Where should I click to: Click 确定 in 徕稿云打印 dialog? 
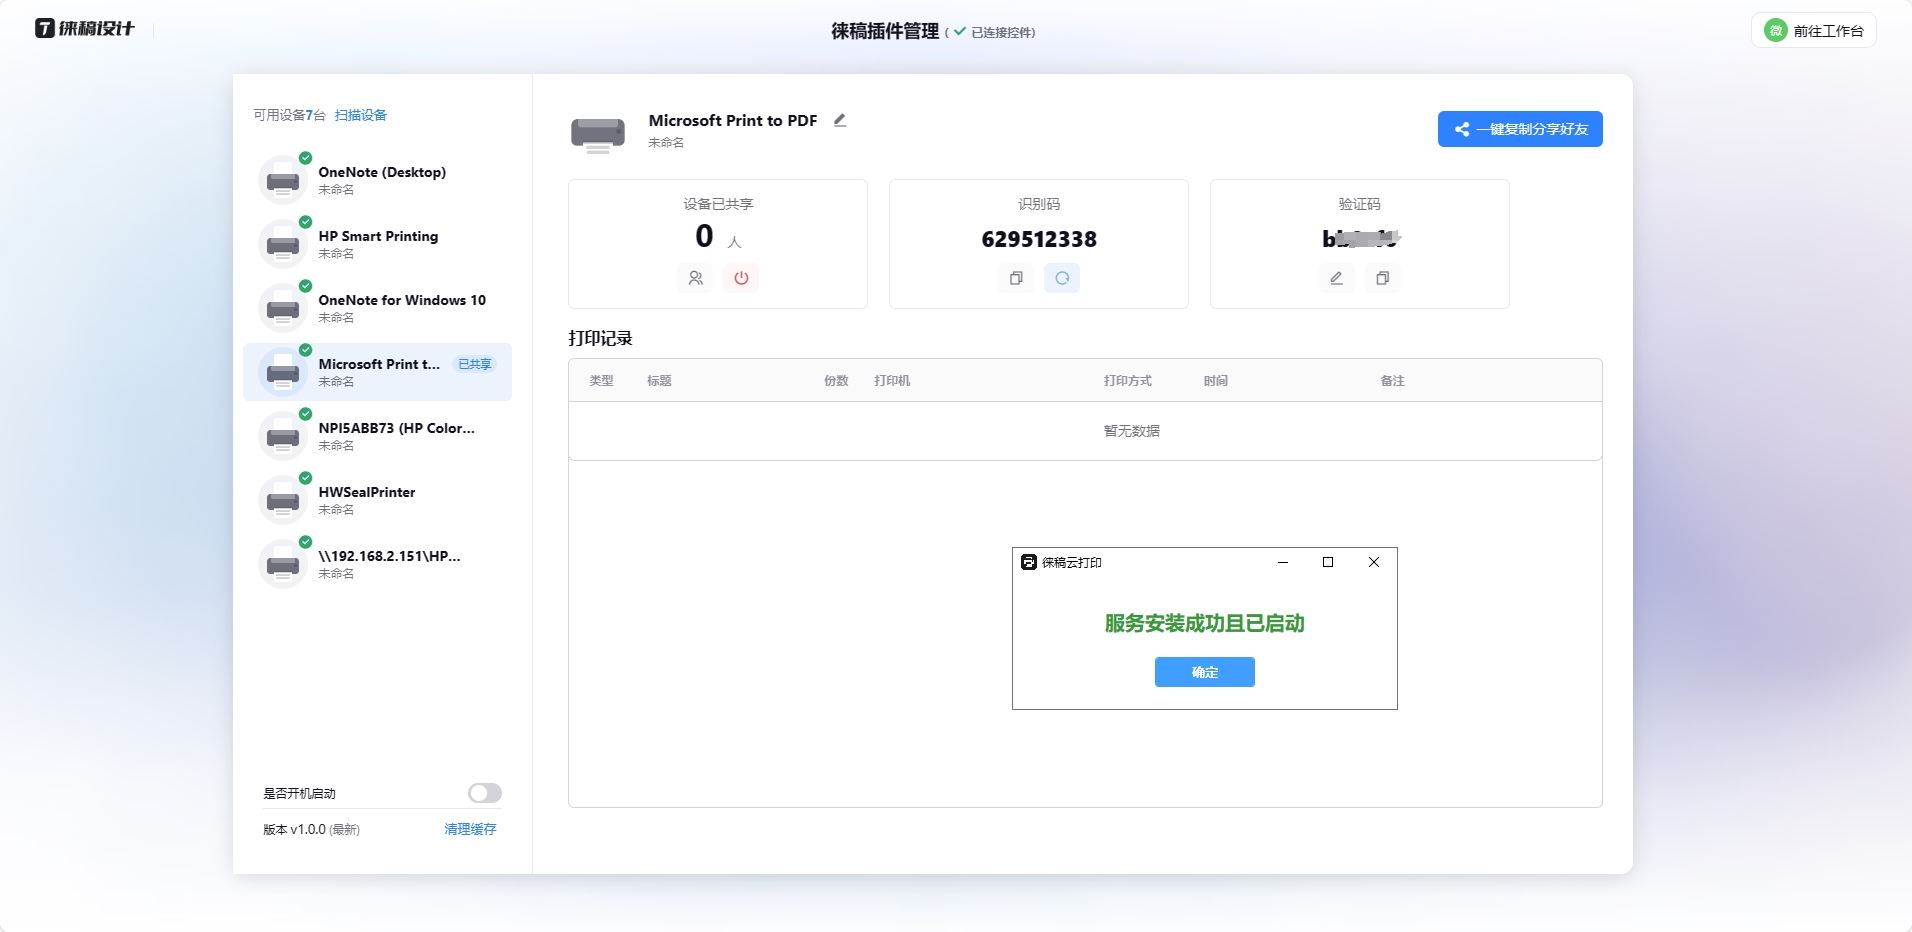1205,672
